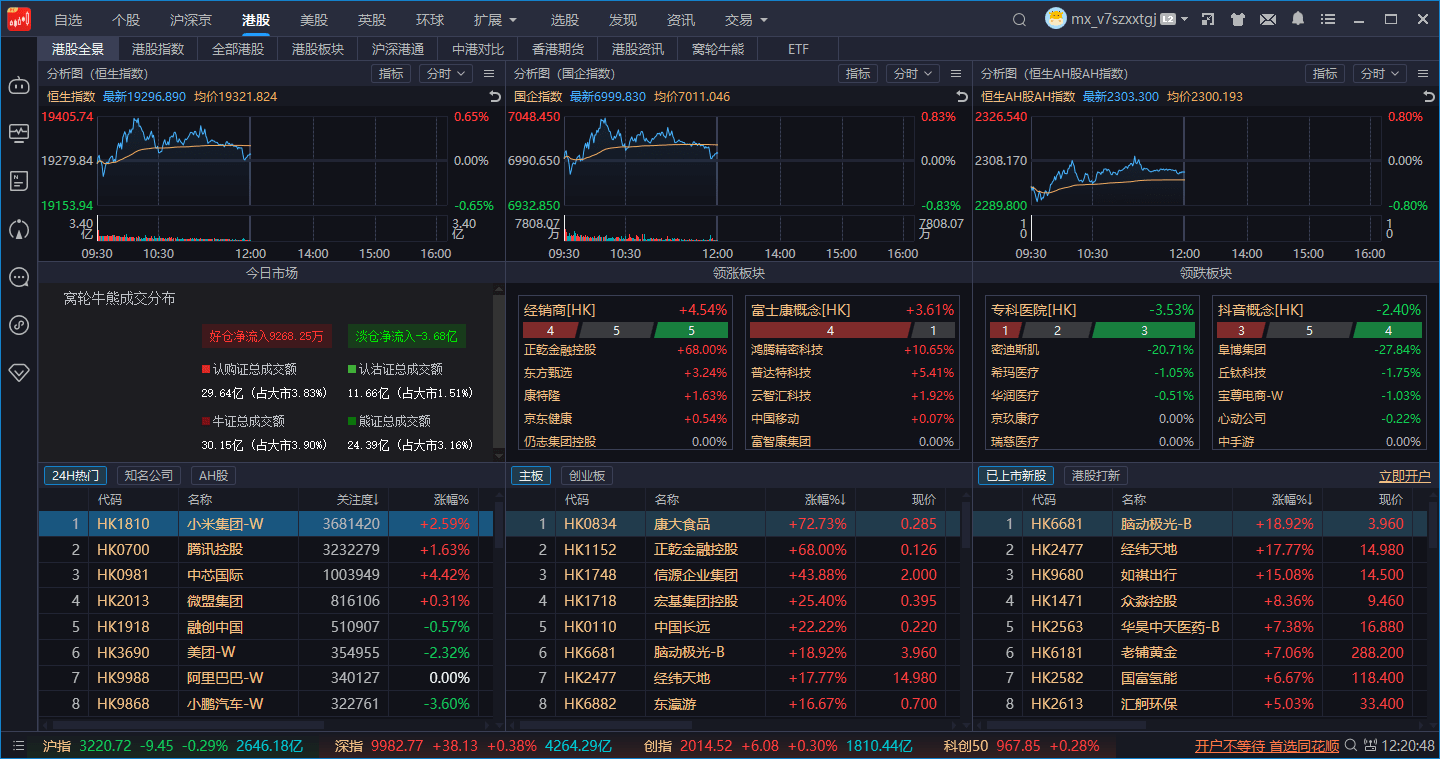1440x759 pixels.
Task: Open the news page icon in left sidebar
Action: click(x=18, y=181)
